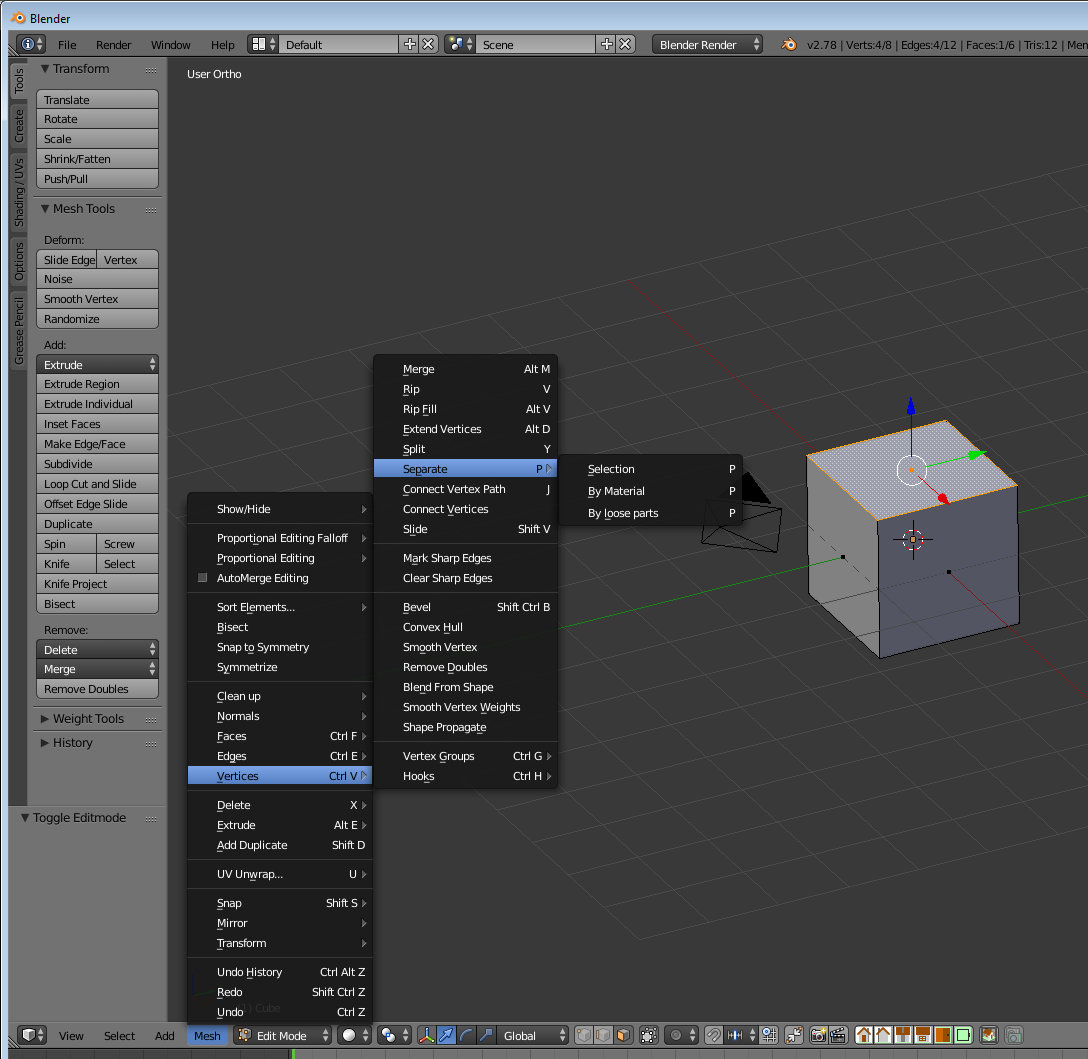
Task: Select the scale manipulator icon
Action: click(486, 1035)
